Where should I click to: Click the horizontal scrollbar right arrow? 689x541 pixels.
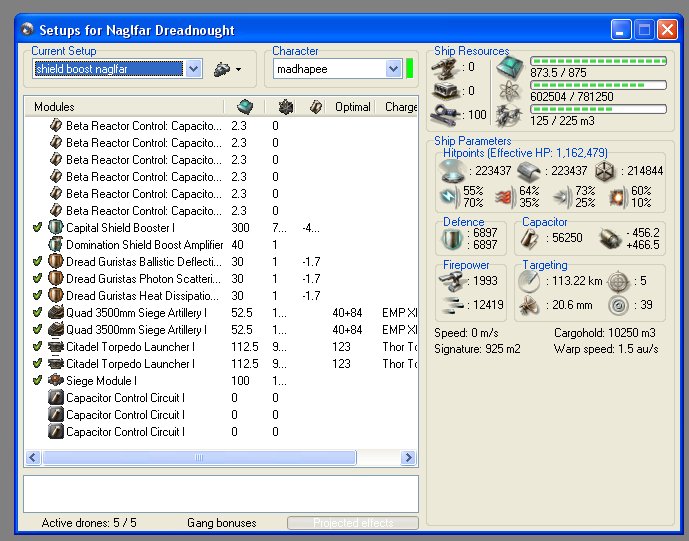click(x=408, y=457)
